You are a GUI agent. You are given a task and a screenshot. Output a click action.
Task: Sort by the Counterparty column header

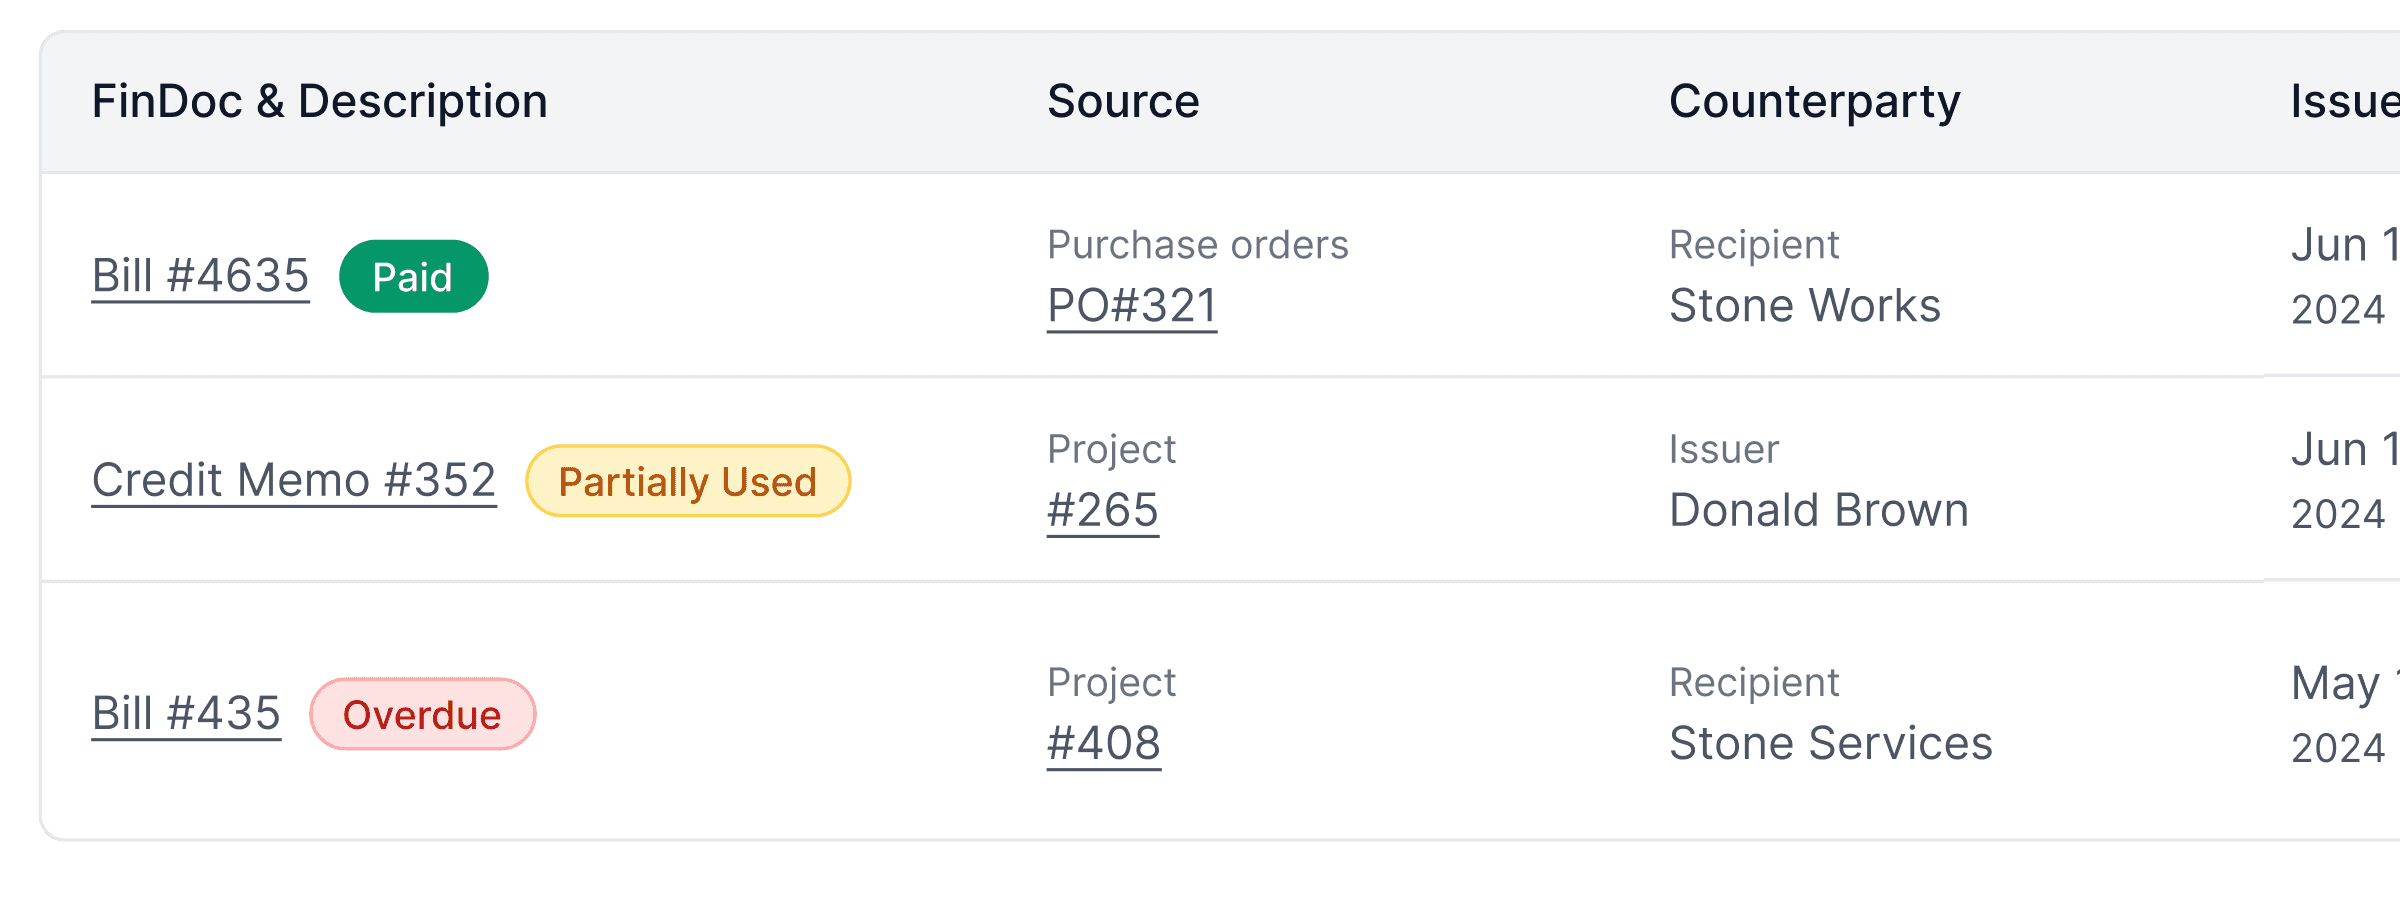1814,100
